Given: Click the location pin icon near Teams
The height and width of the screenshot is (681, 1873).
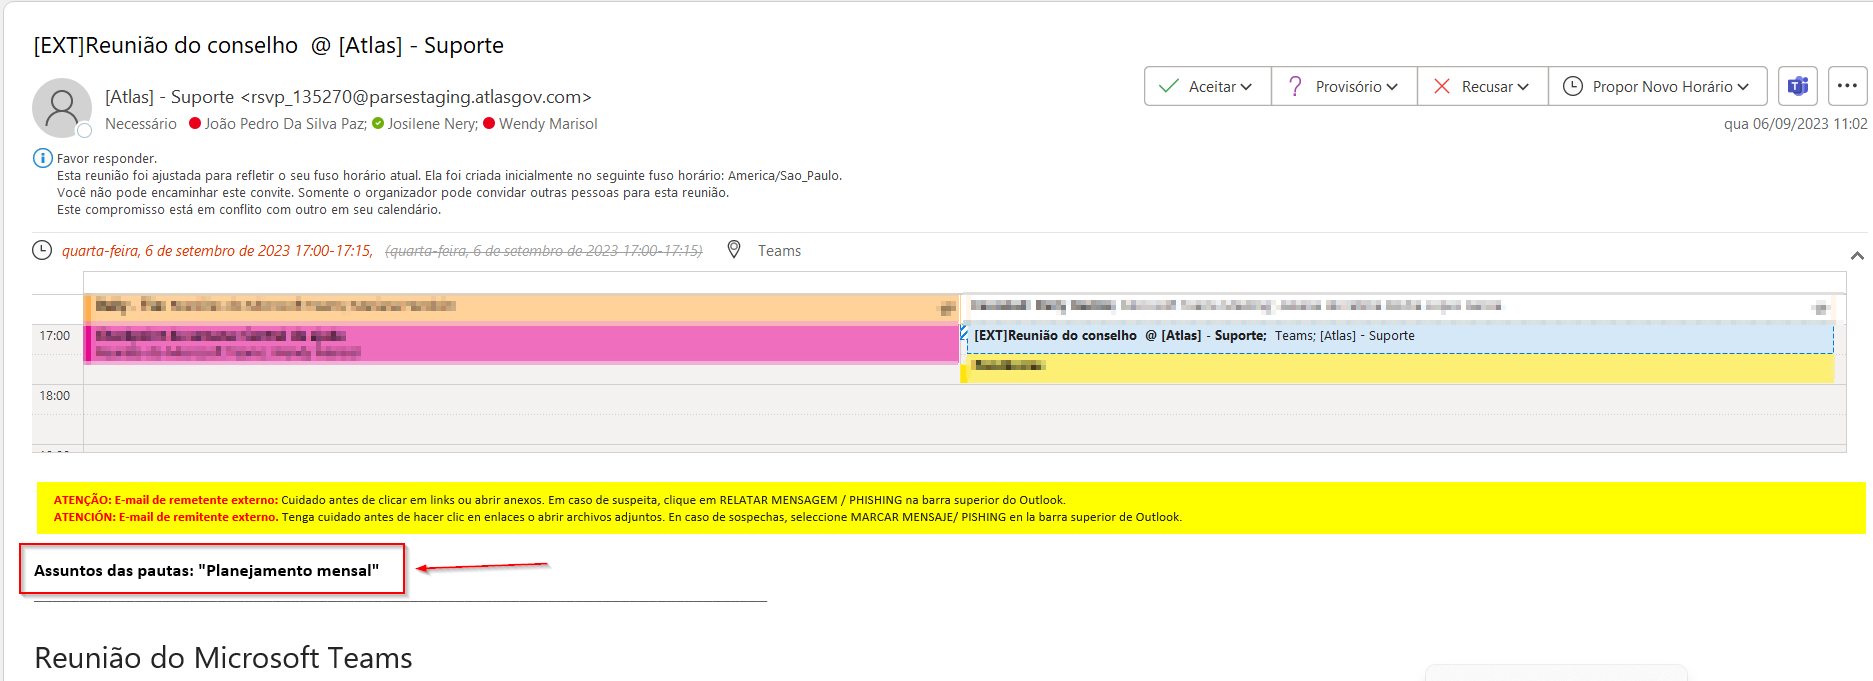Looking at the screenshot, I should point(734,250).
